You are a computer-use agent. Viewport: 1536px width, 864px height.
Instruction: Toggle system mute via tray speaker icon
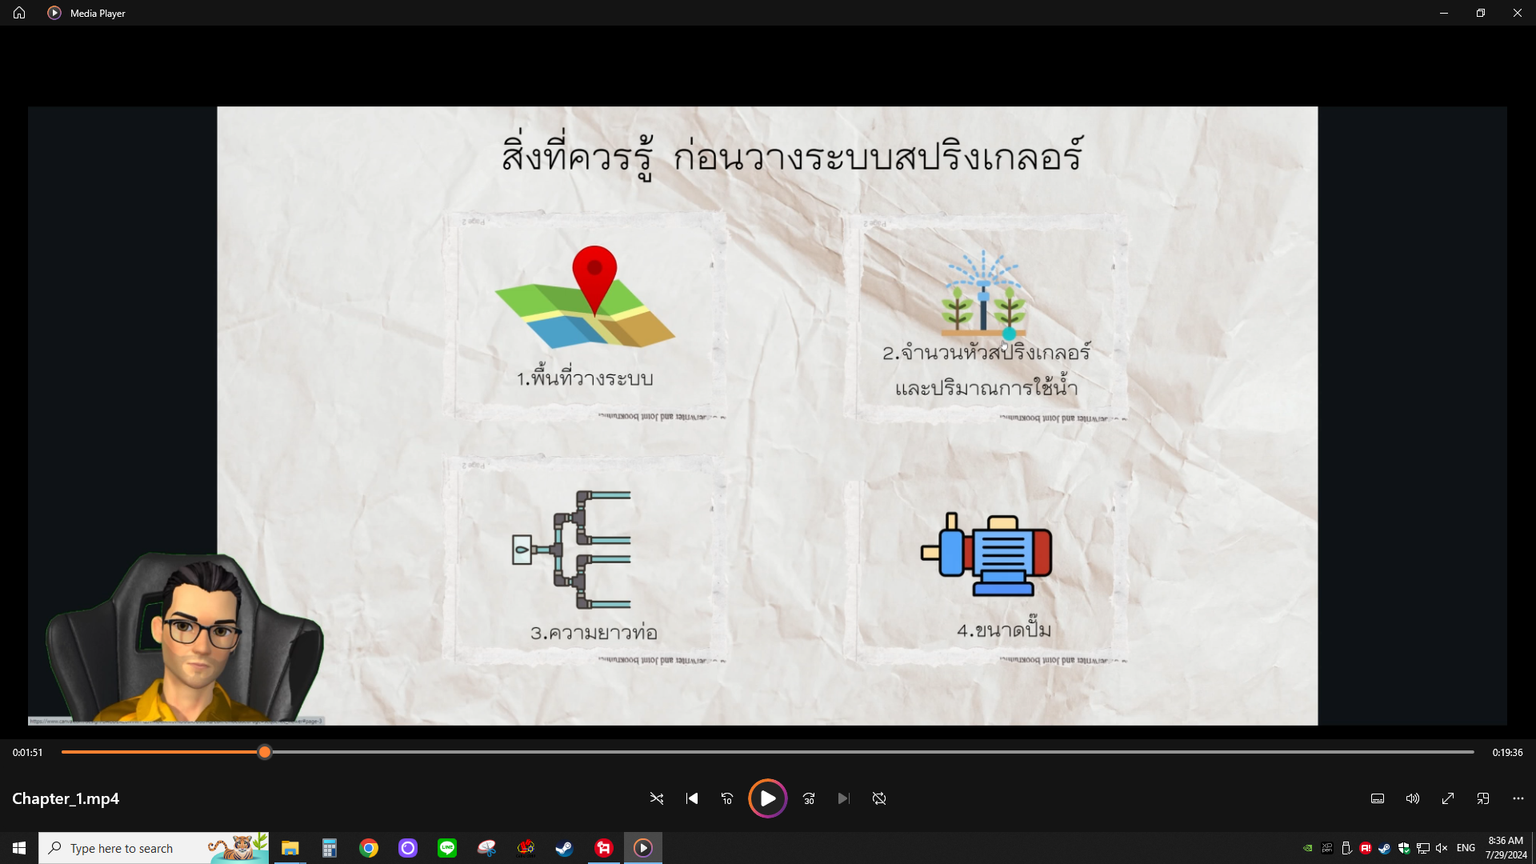[1441, 848]
